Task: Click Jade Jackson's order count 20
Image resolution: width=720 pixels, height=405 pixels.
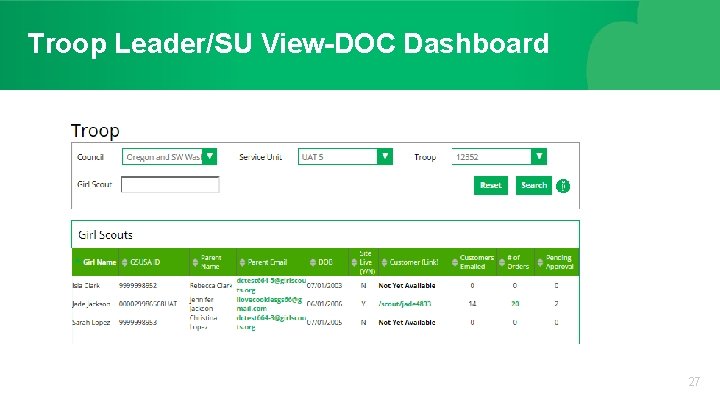Action: (515, 304)
